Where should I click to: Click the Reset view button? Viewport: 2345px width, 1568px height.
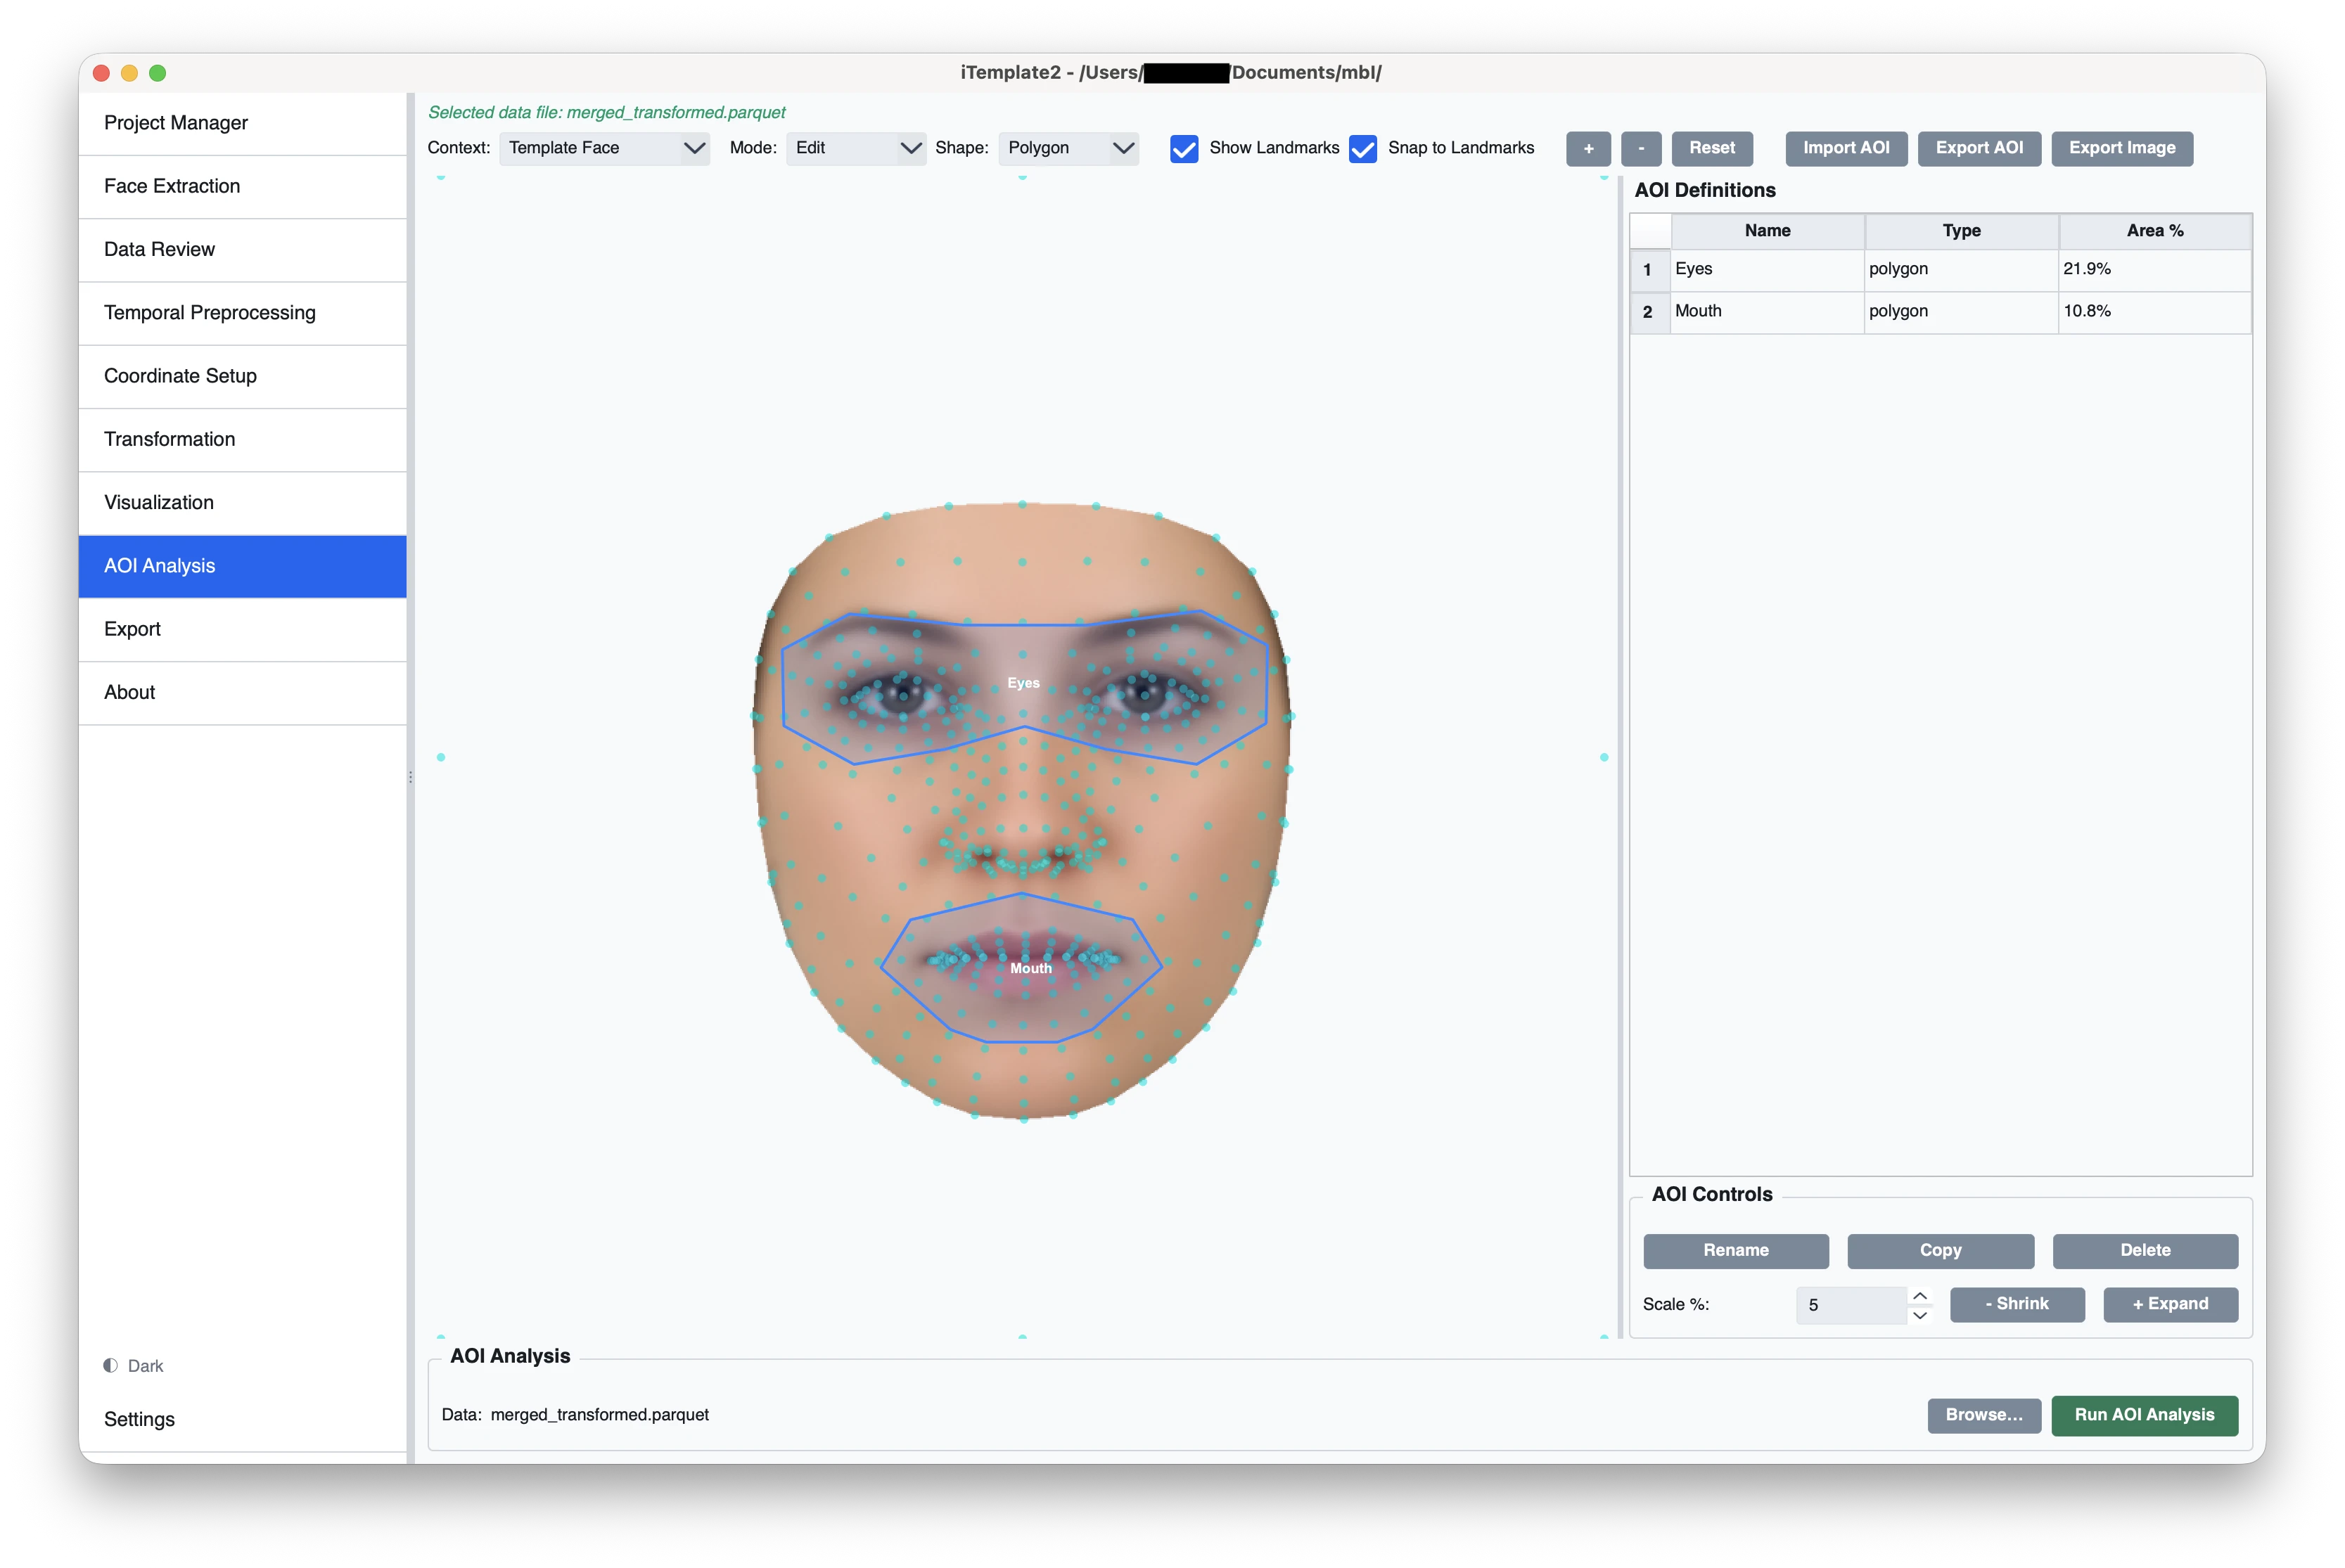click(x=1711, y=148)
